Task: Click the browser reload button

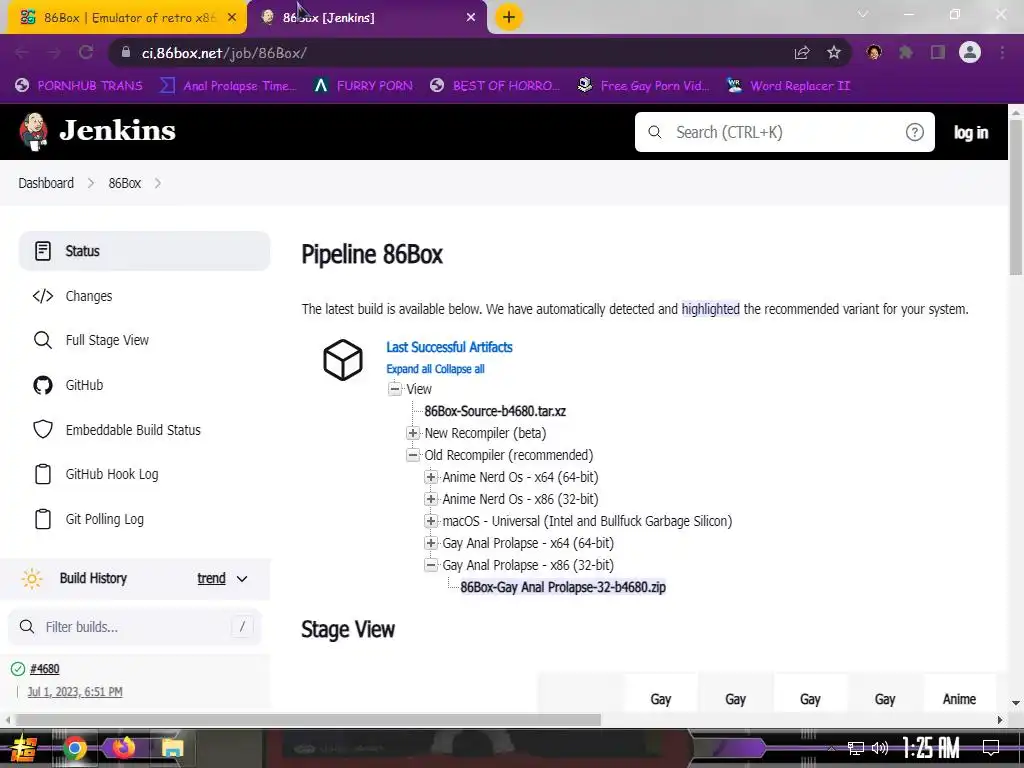Action: 86,52
